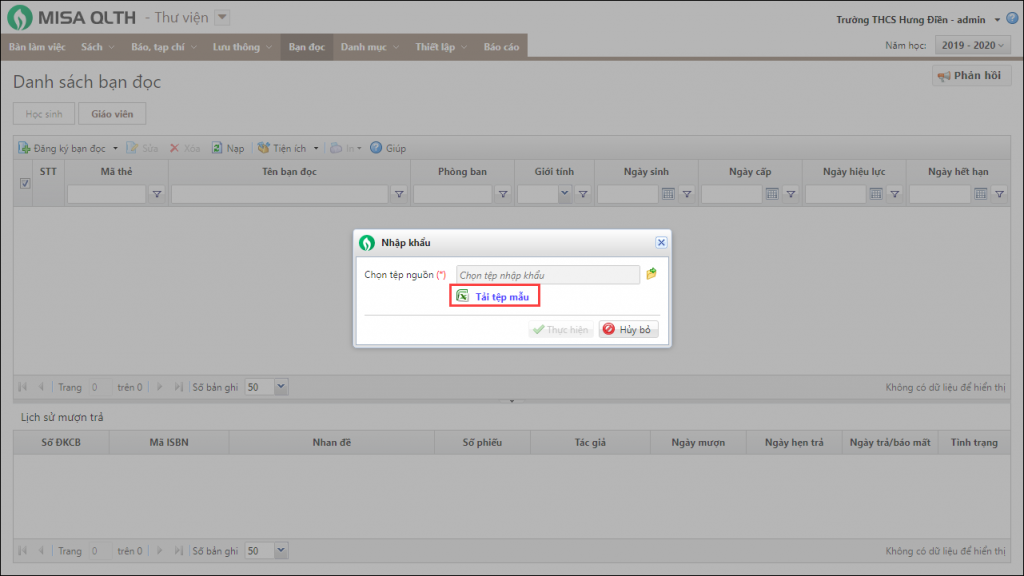The width and height of the screenshot is (1024, 576).
Task: Open calendar picker under Ngày sinh
Action: pos(668,194)
